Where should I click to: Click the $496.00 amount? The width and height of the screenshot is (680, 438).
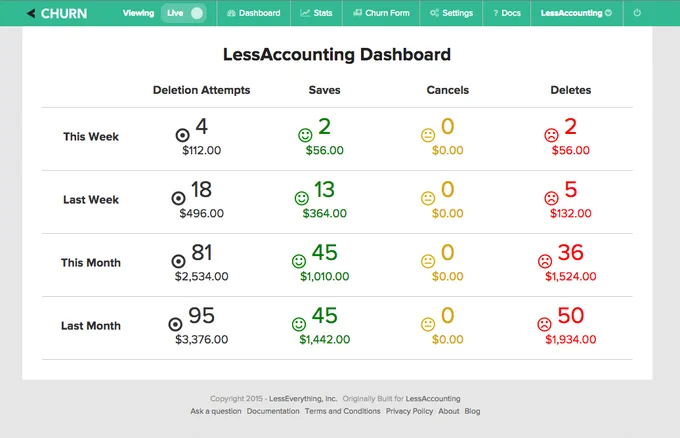click(202, 213)
